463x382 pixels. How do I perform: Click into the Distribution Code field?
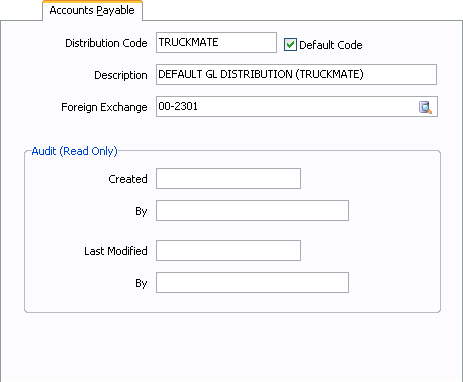pos(216,42)
